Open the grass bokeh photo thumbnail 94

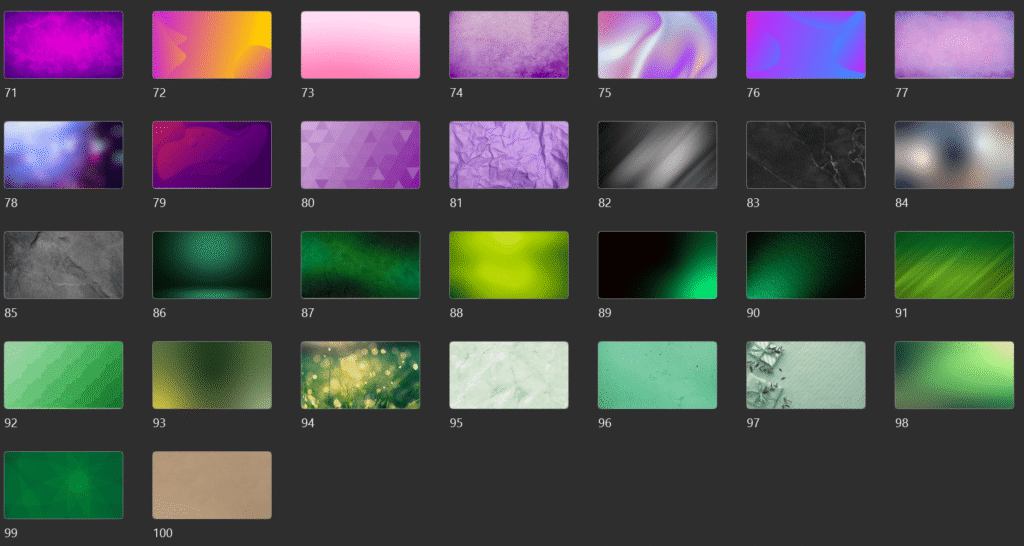360,375
